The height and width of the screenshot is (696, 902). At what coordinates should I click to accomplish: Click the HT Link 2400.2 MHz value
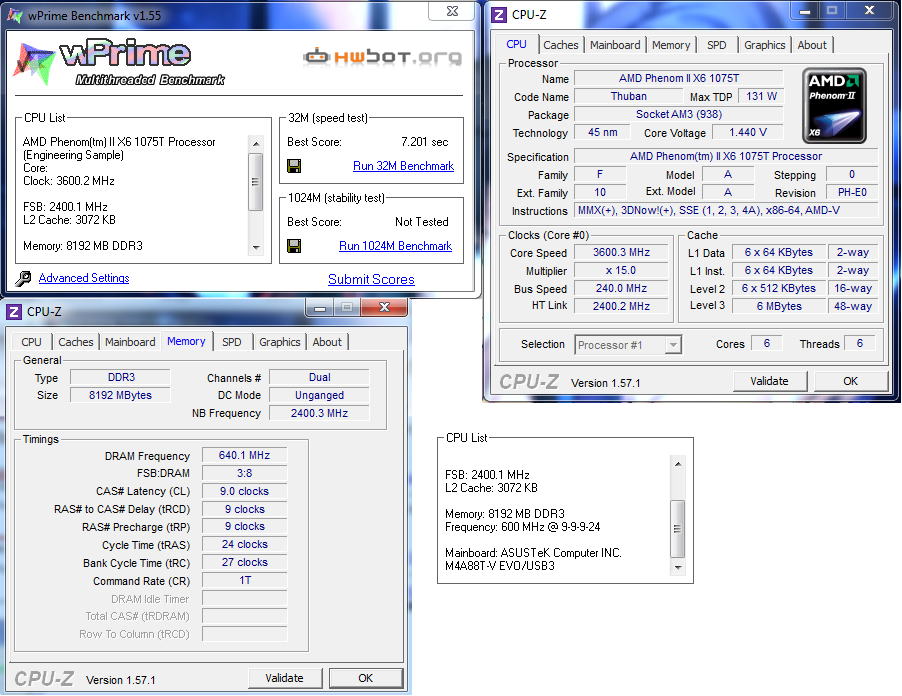click(x=621, y=307)
